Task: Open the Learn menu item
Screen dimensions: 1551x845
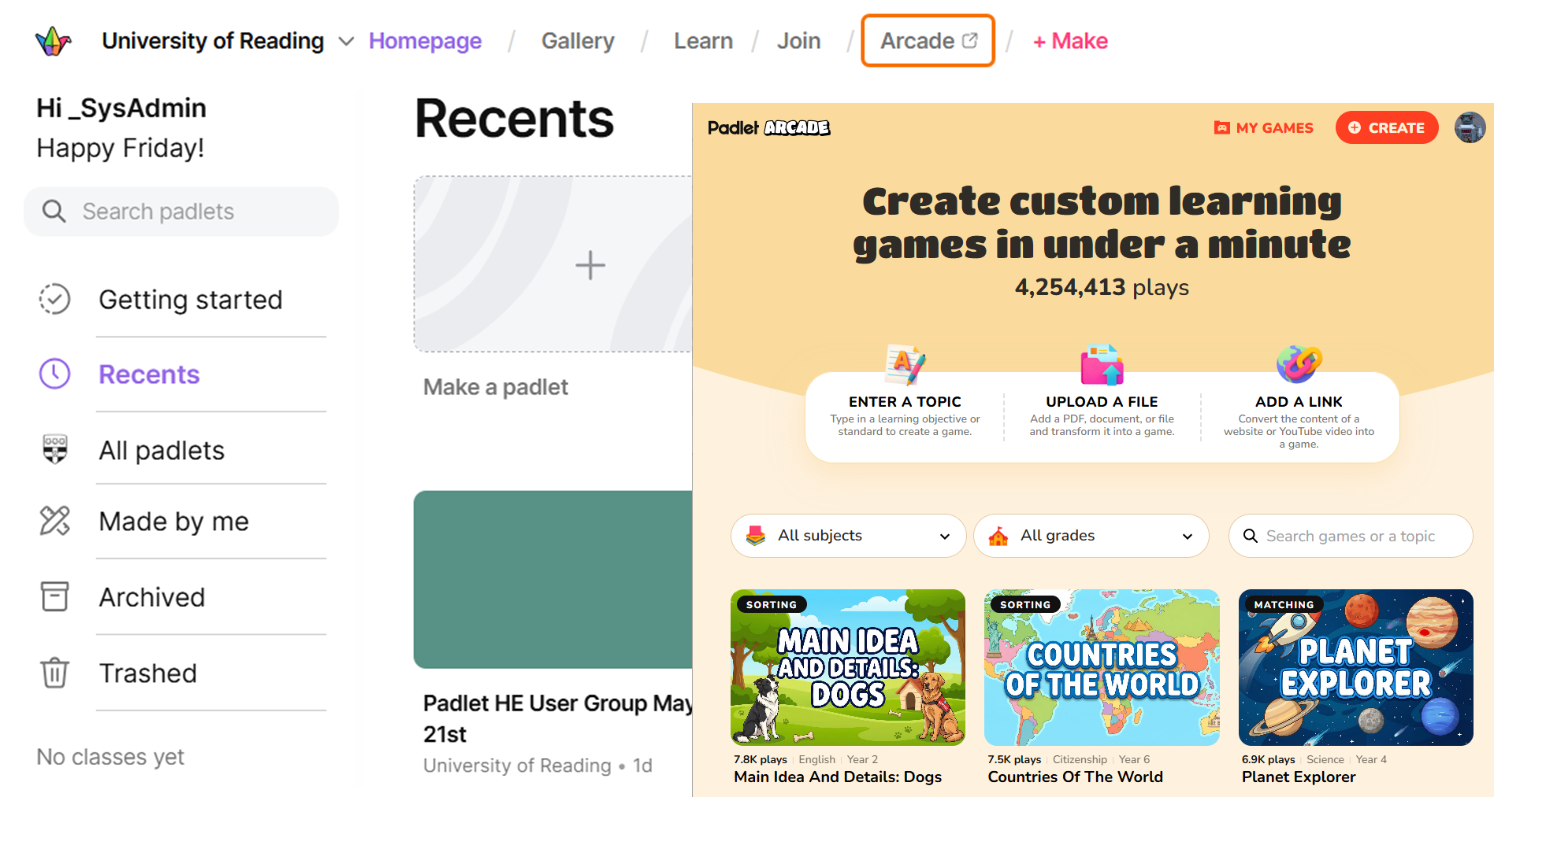Action: pyautogui.click(x=703, y=41)
